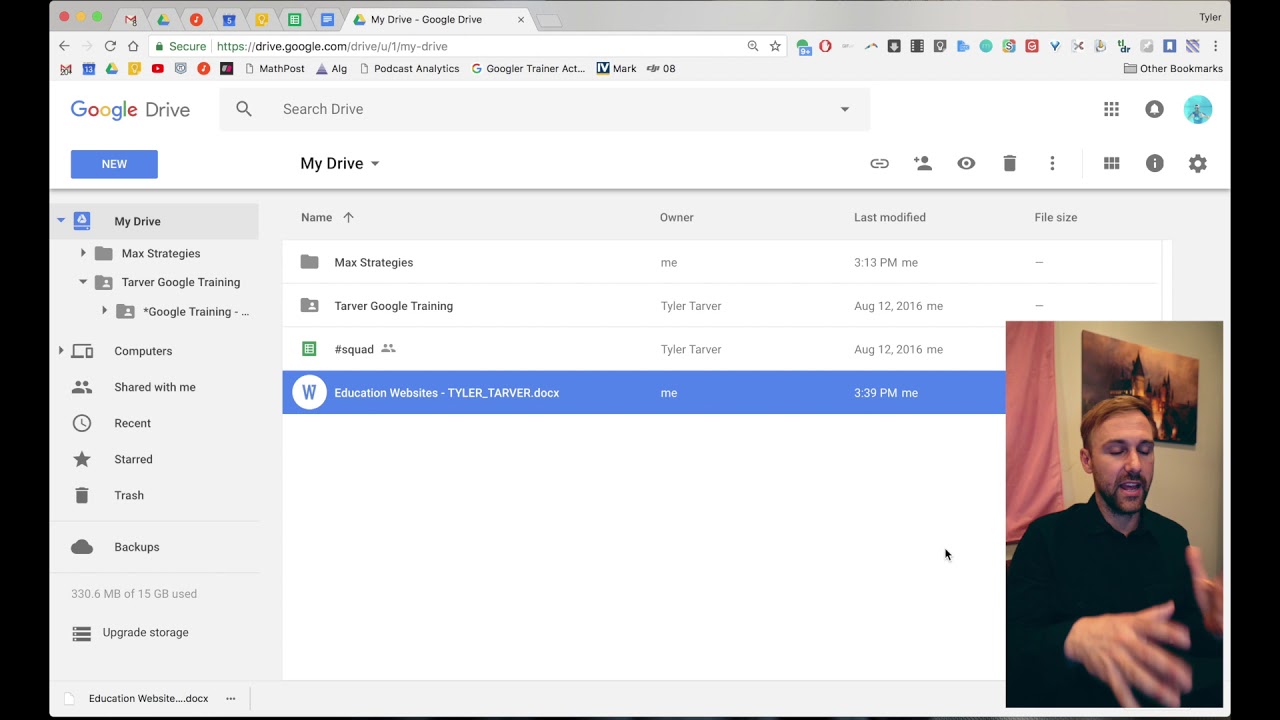Click the Opera extension icon in toolbar

825,46
